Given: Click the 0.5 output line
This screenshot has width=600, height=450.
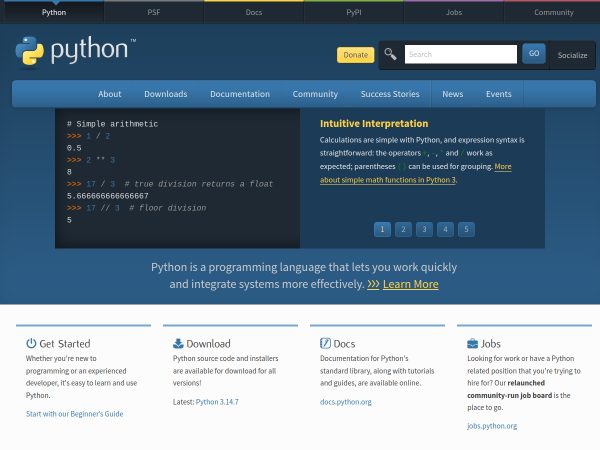Looking at the screenshot, I should (x=74, y=148).
